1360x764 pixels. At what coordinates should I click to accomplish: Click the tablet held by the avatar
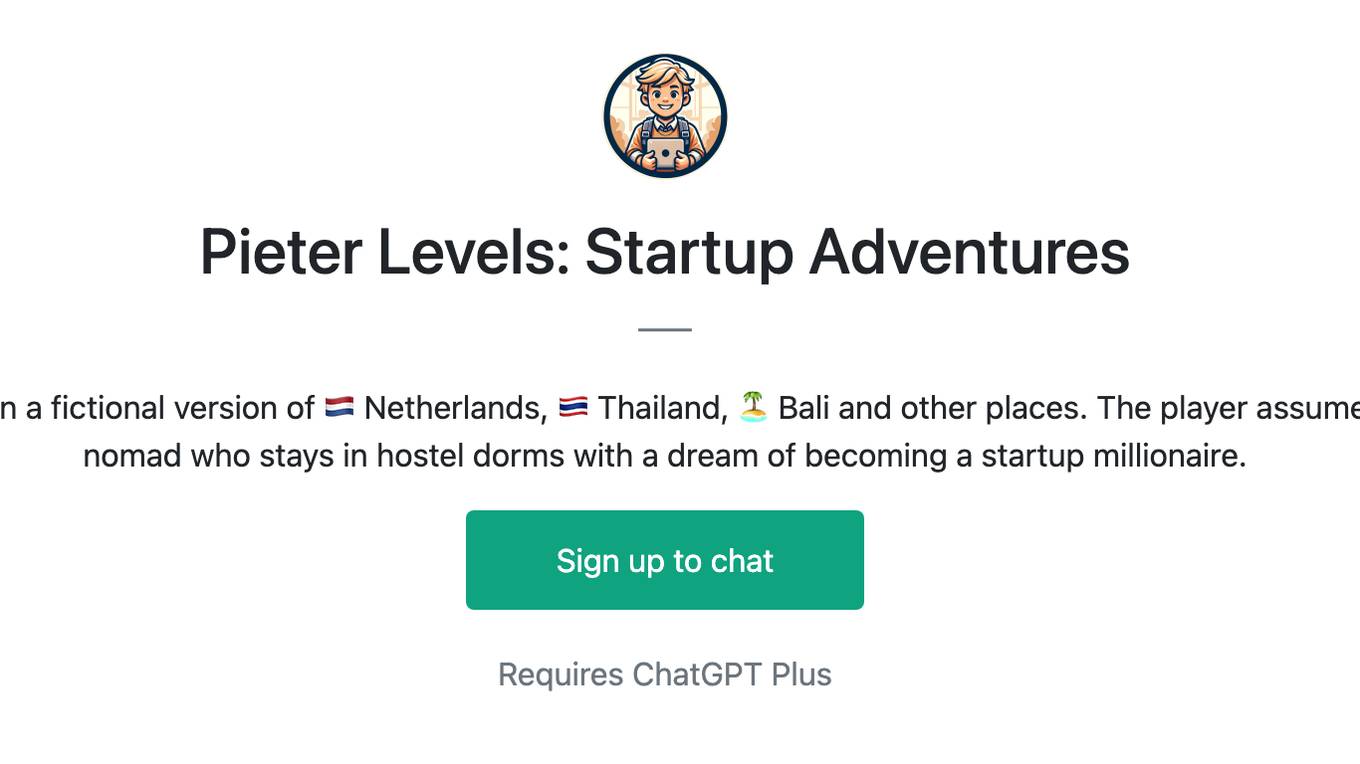tap(665, 152)
